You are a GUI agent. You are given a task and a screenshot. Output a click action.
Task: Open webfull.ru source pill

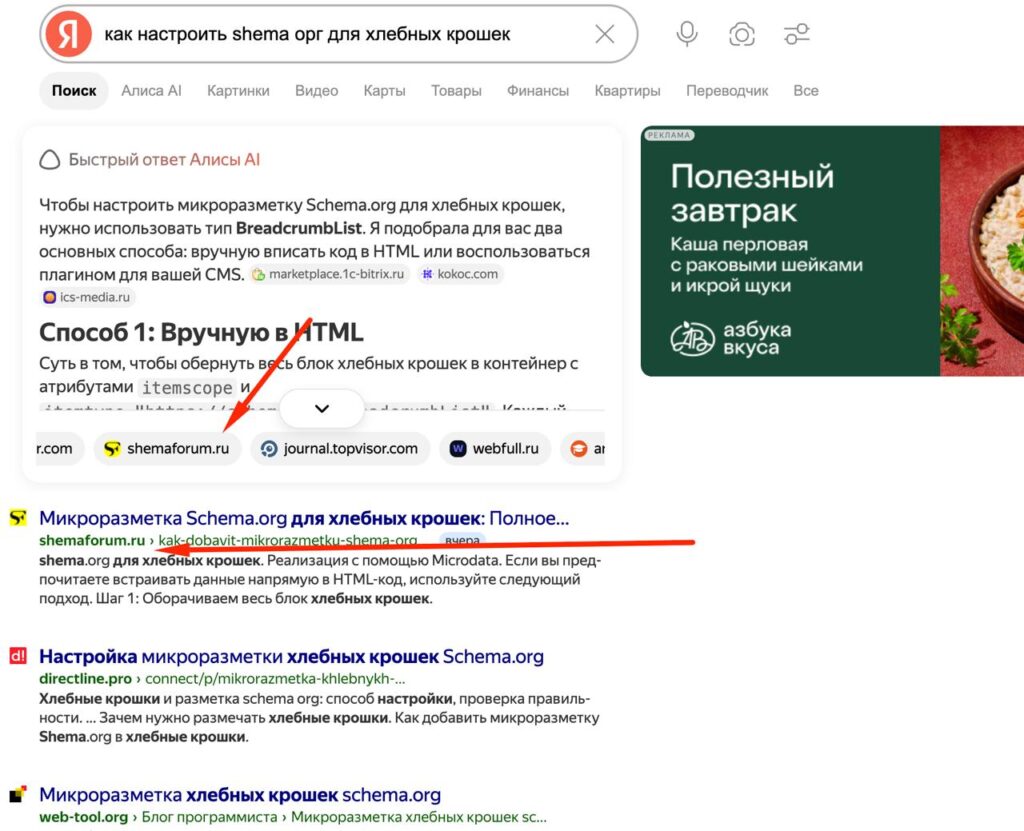click(494, 449)
